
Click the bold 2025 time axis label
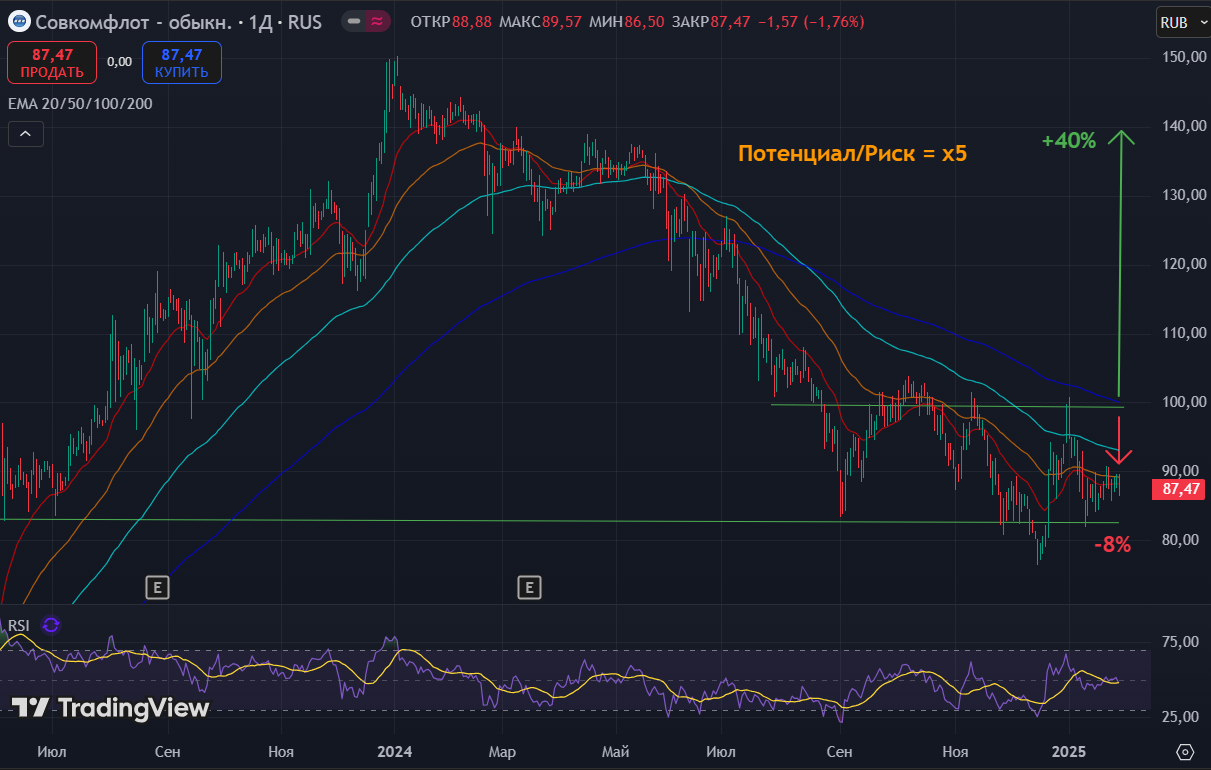pos(1069,752)
